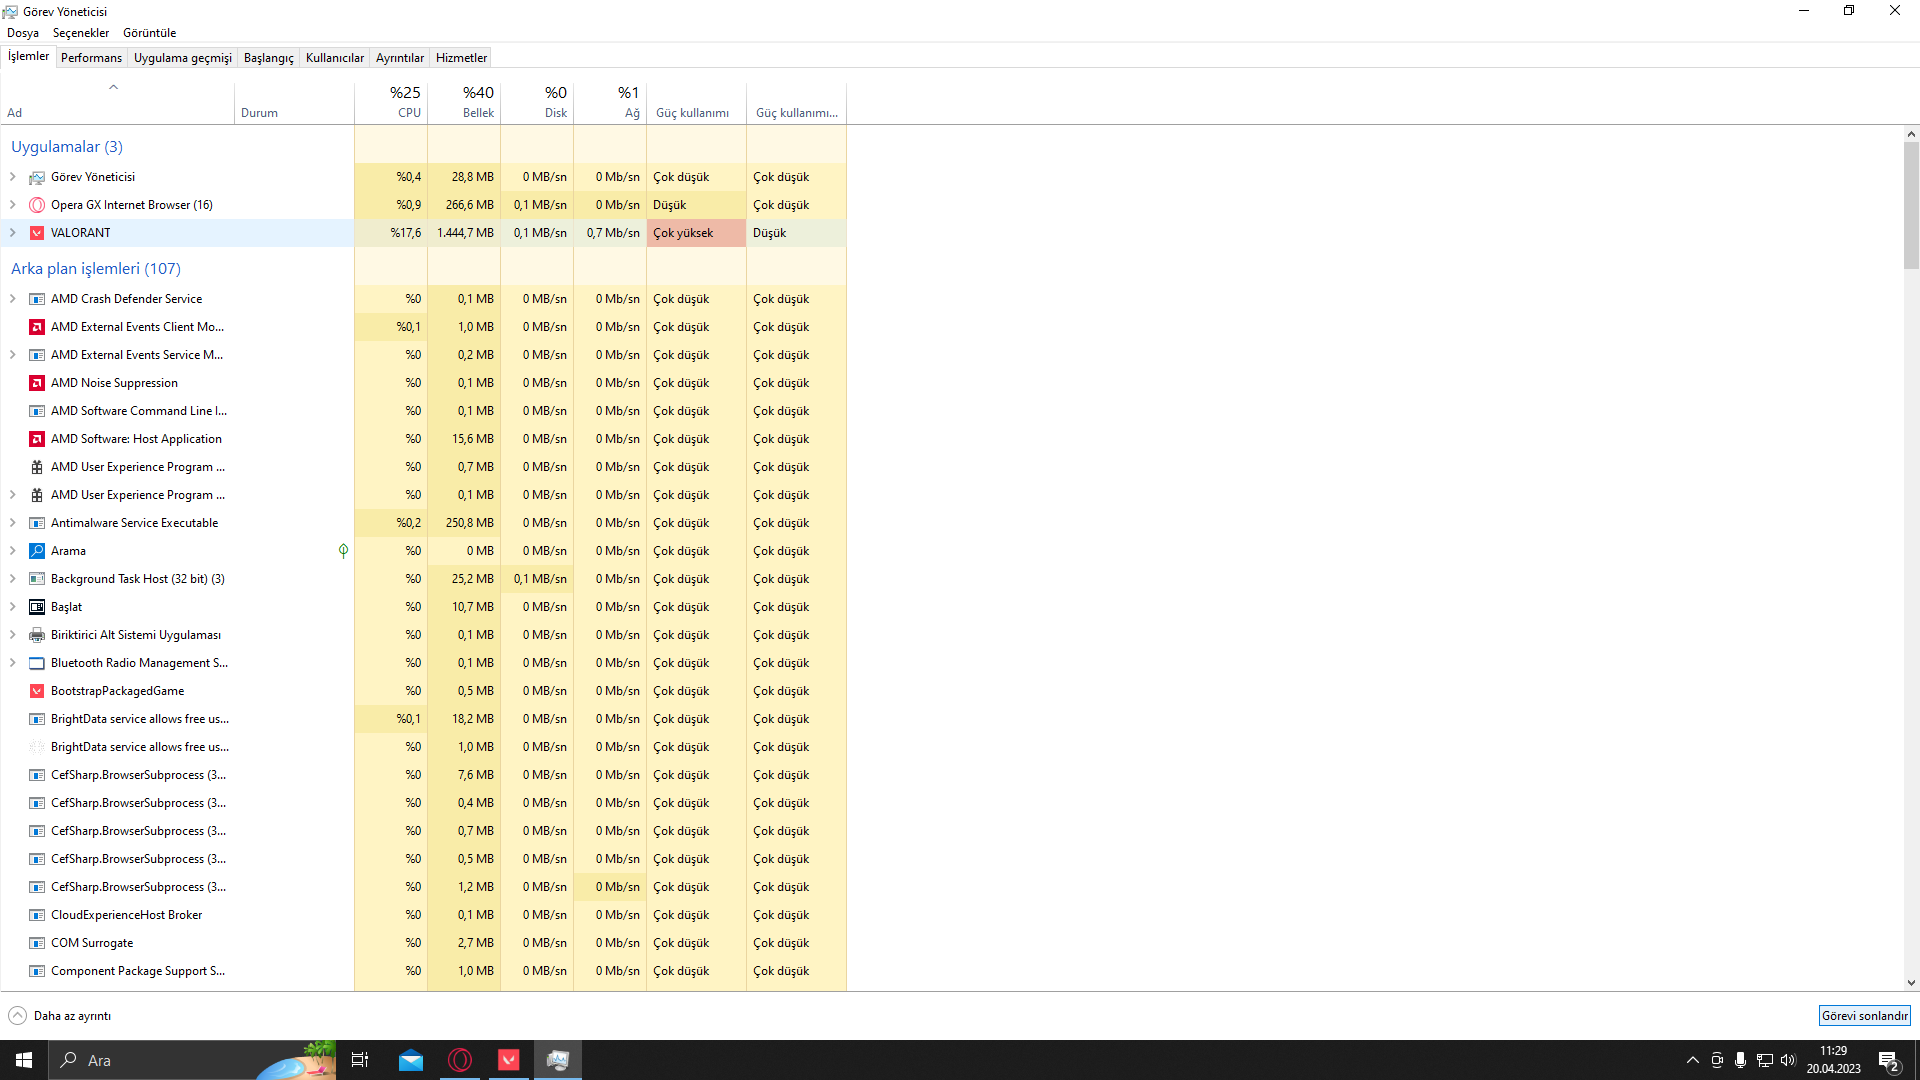This screenshot has width=1920, height=1080.
Task: Expand AMD External Events Service row
Action: [13, 355]
